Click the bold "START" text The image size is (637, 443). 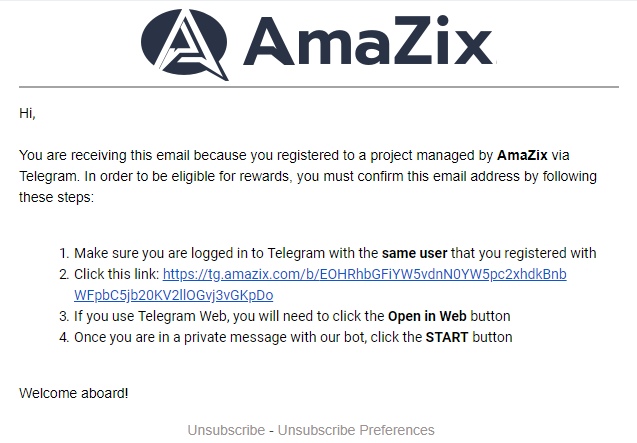coord(446,337)
